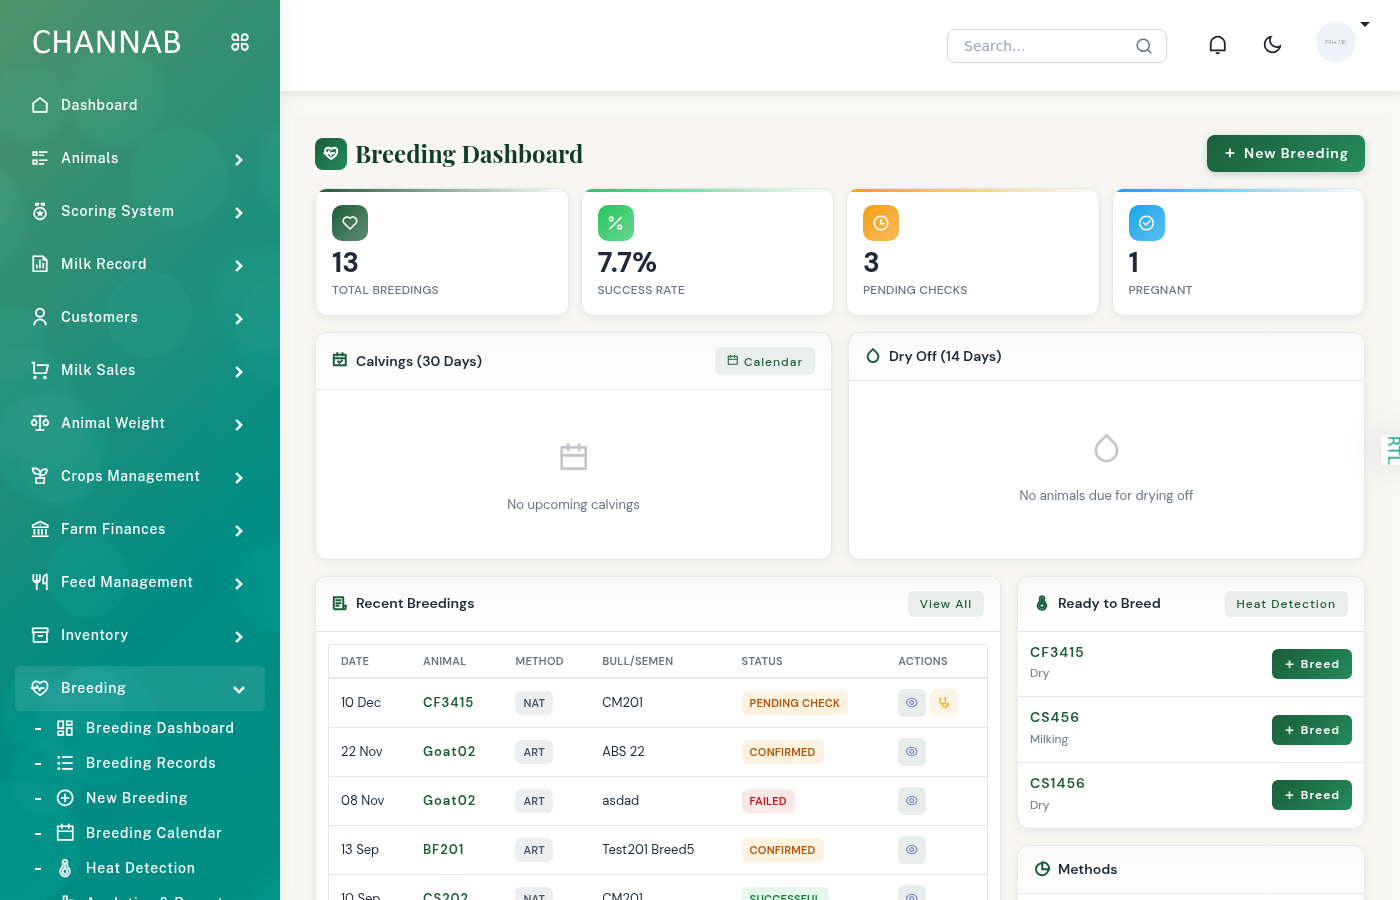Go to Breeding Records in sidebar
The width and height of the screenshot is (1400, 900).
pos(151,763)
